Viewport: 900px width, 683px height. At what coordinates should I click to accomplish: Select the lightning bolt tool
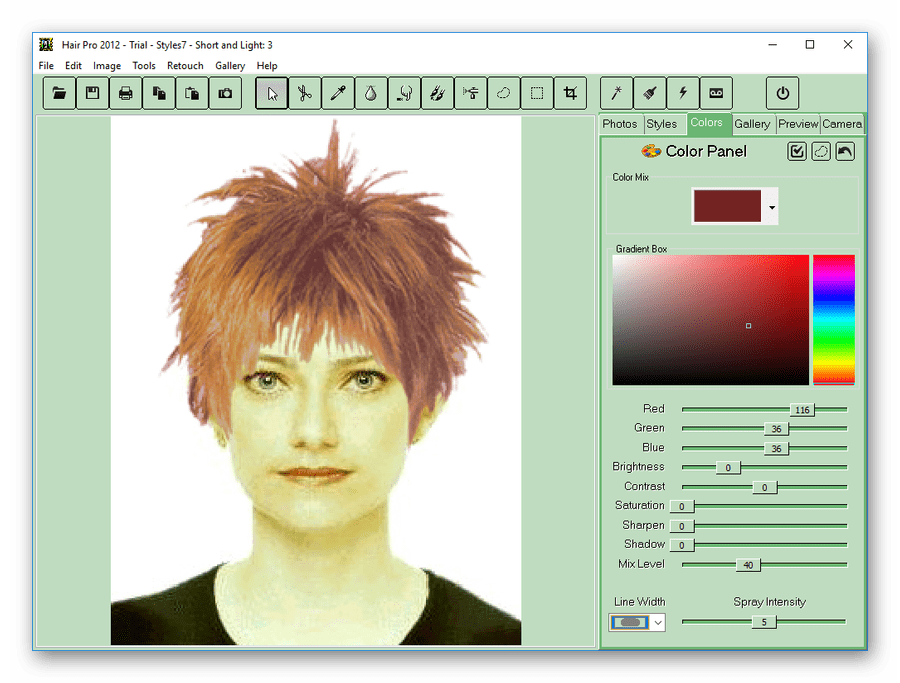click(683, 93)
